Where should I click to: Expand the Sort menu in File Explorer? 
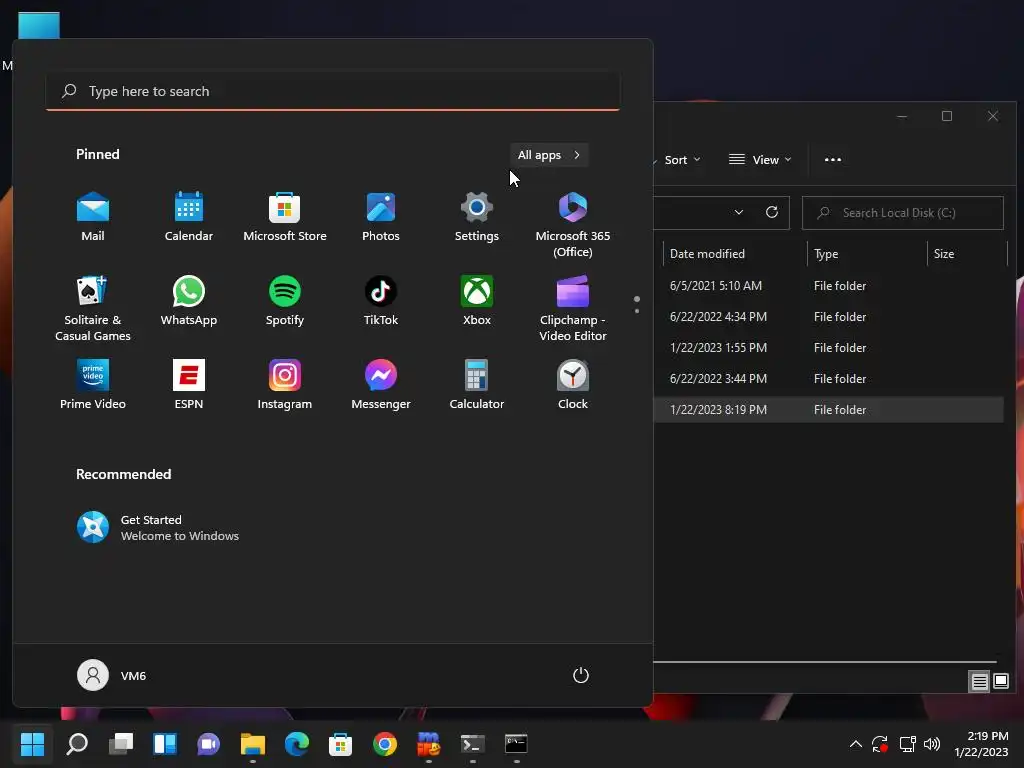pyautogui.click(x=680, y=160)
